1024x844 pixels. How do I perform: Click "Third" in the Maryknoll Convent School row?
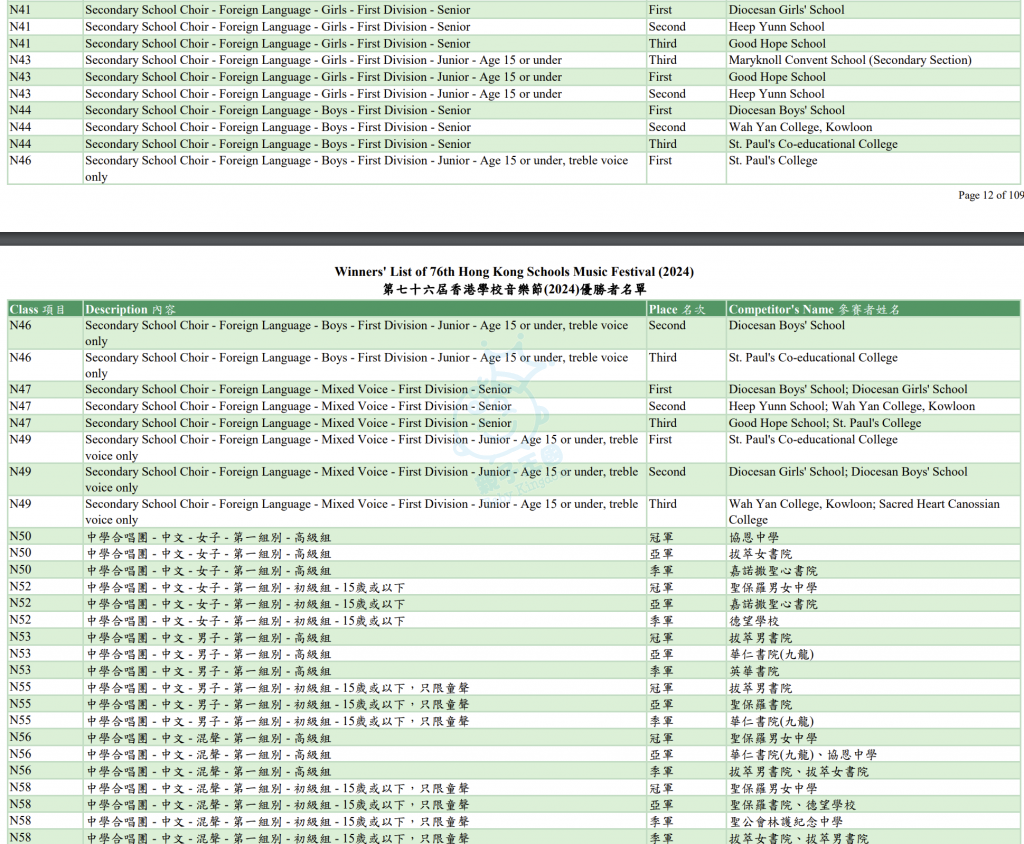point(662,60)
